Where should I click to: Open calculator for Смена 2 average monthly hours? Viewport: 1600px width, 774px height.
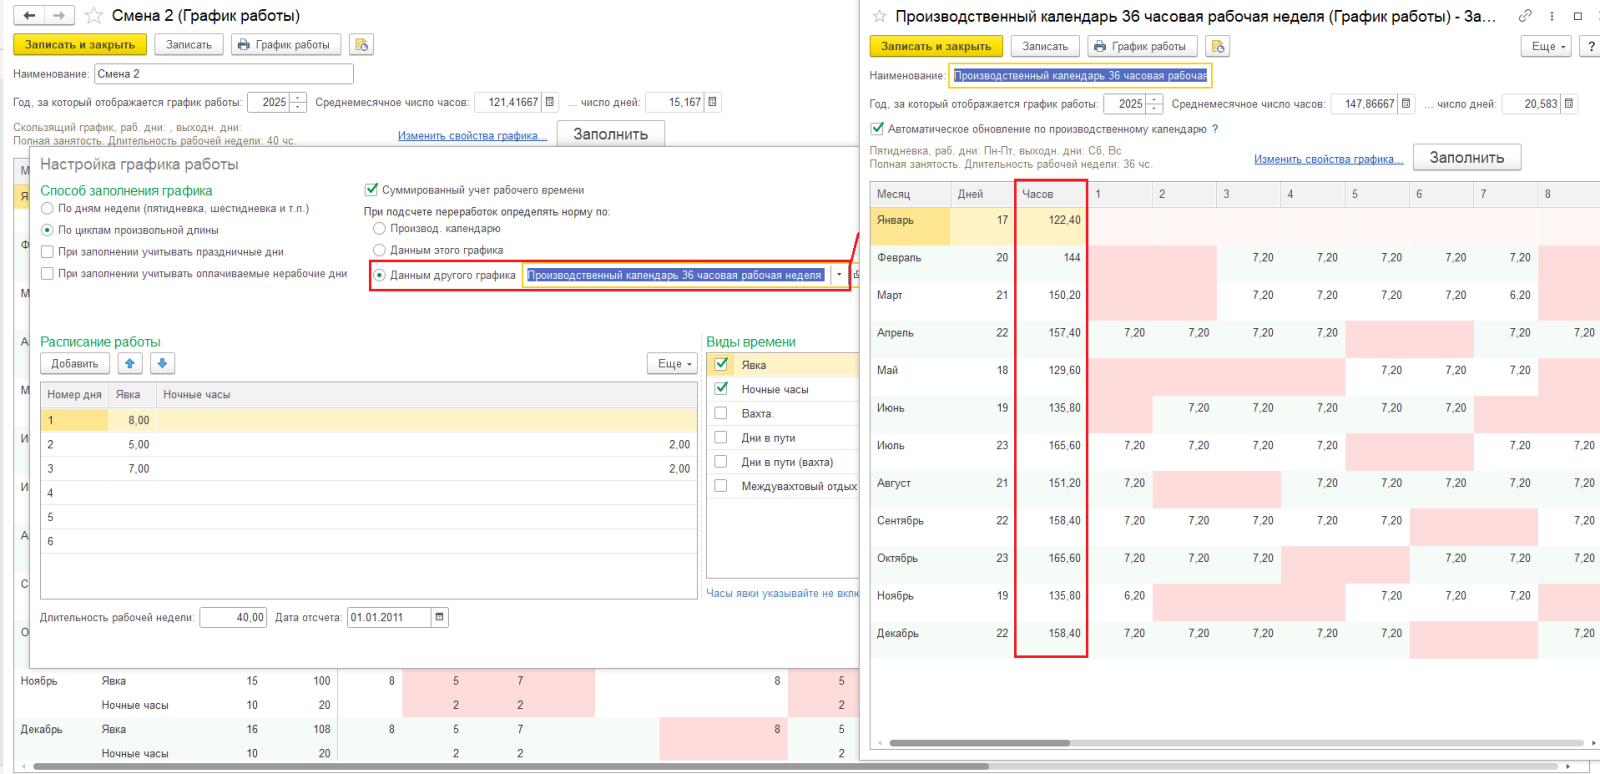point(550,102)
